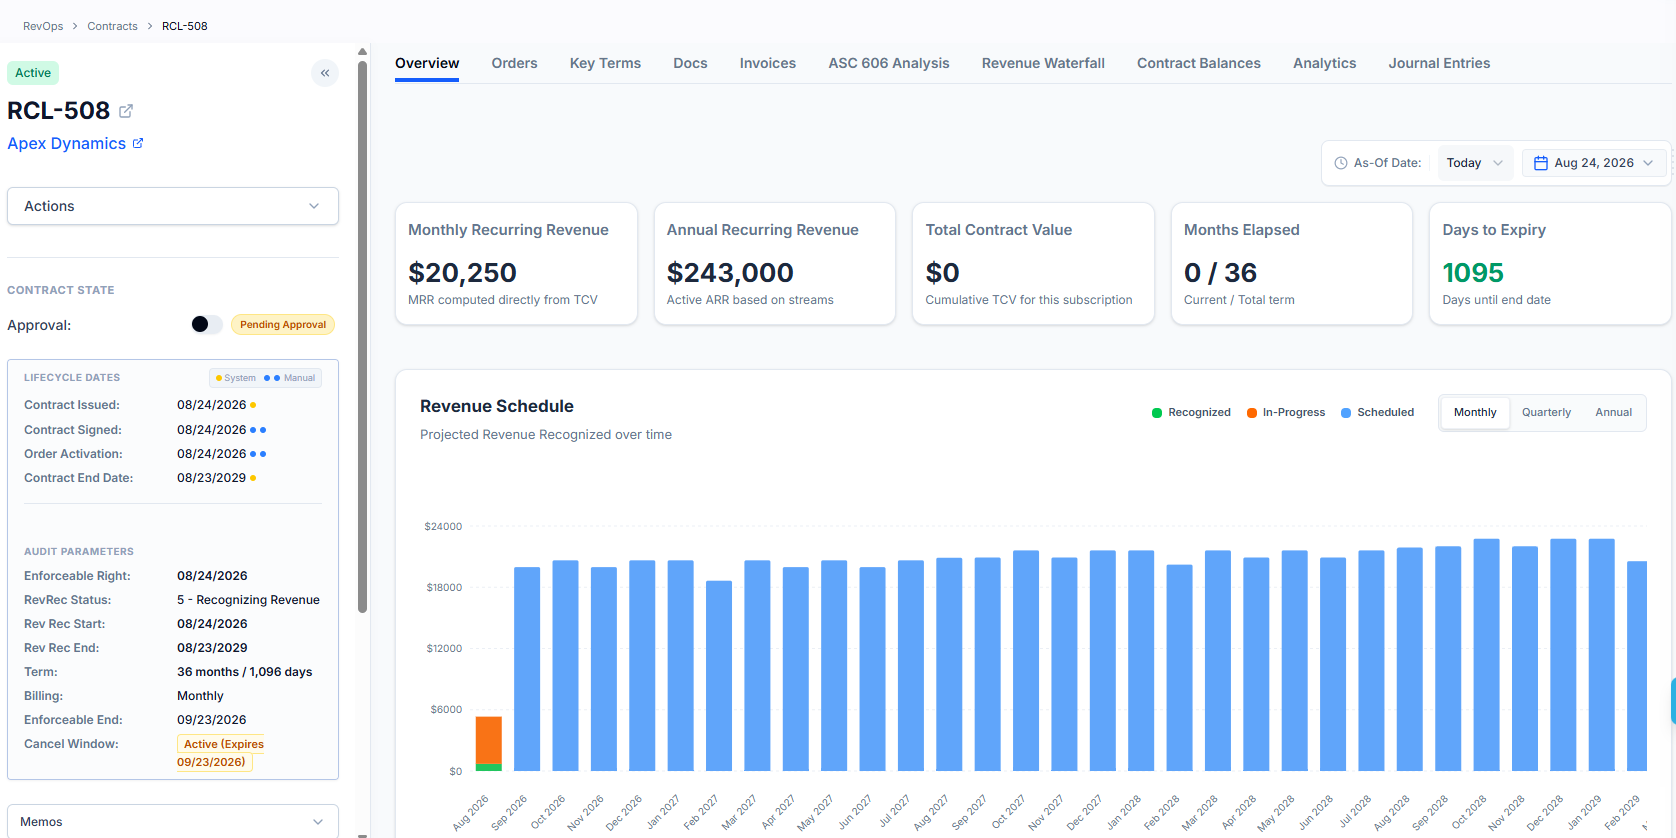This screenshot has width=1676, height=838.
Task: Click the Billing value Monthly
Action: 200,696
